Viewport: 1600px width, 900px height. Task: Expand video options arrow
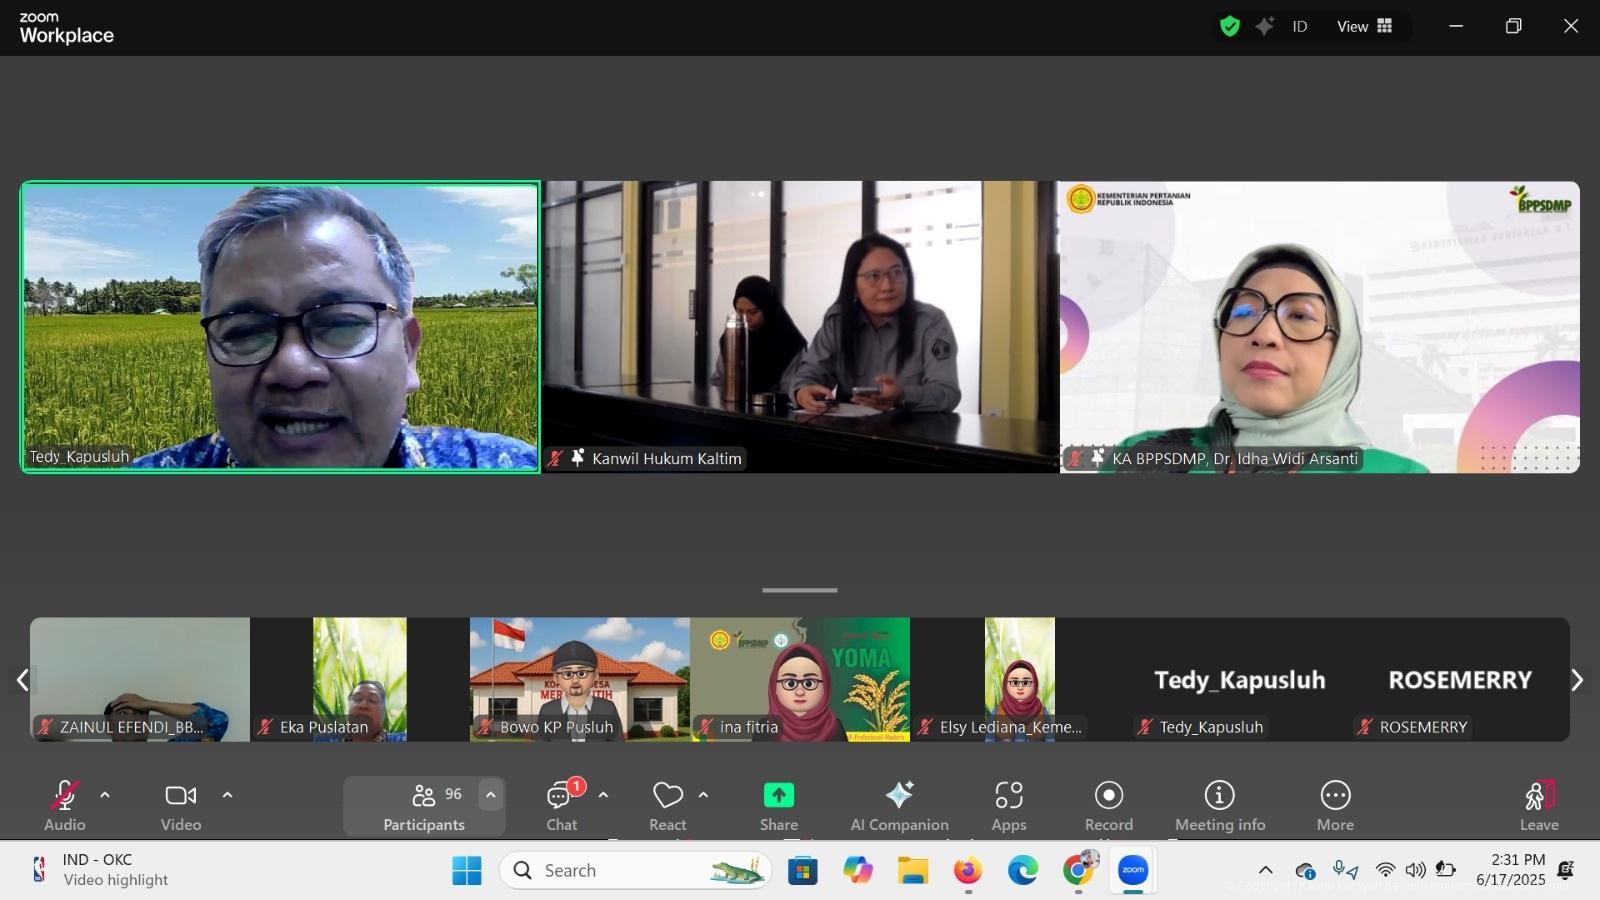point(227,796)
